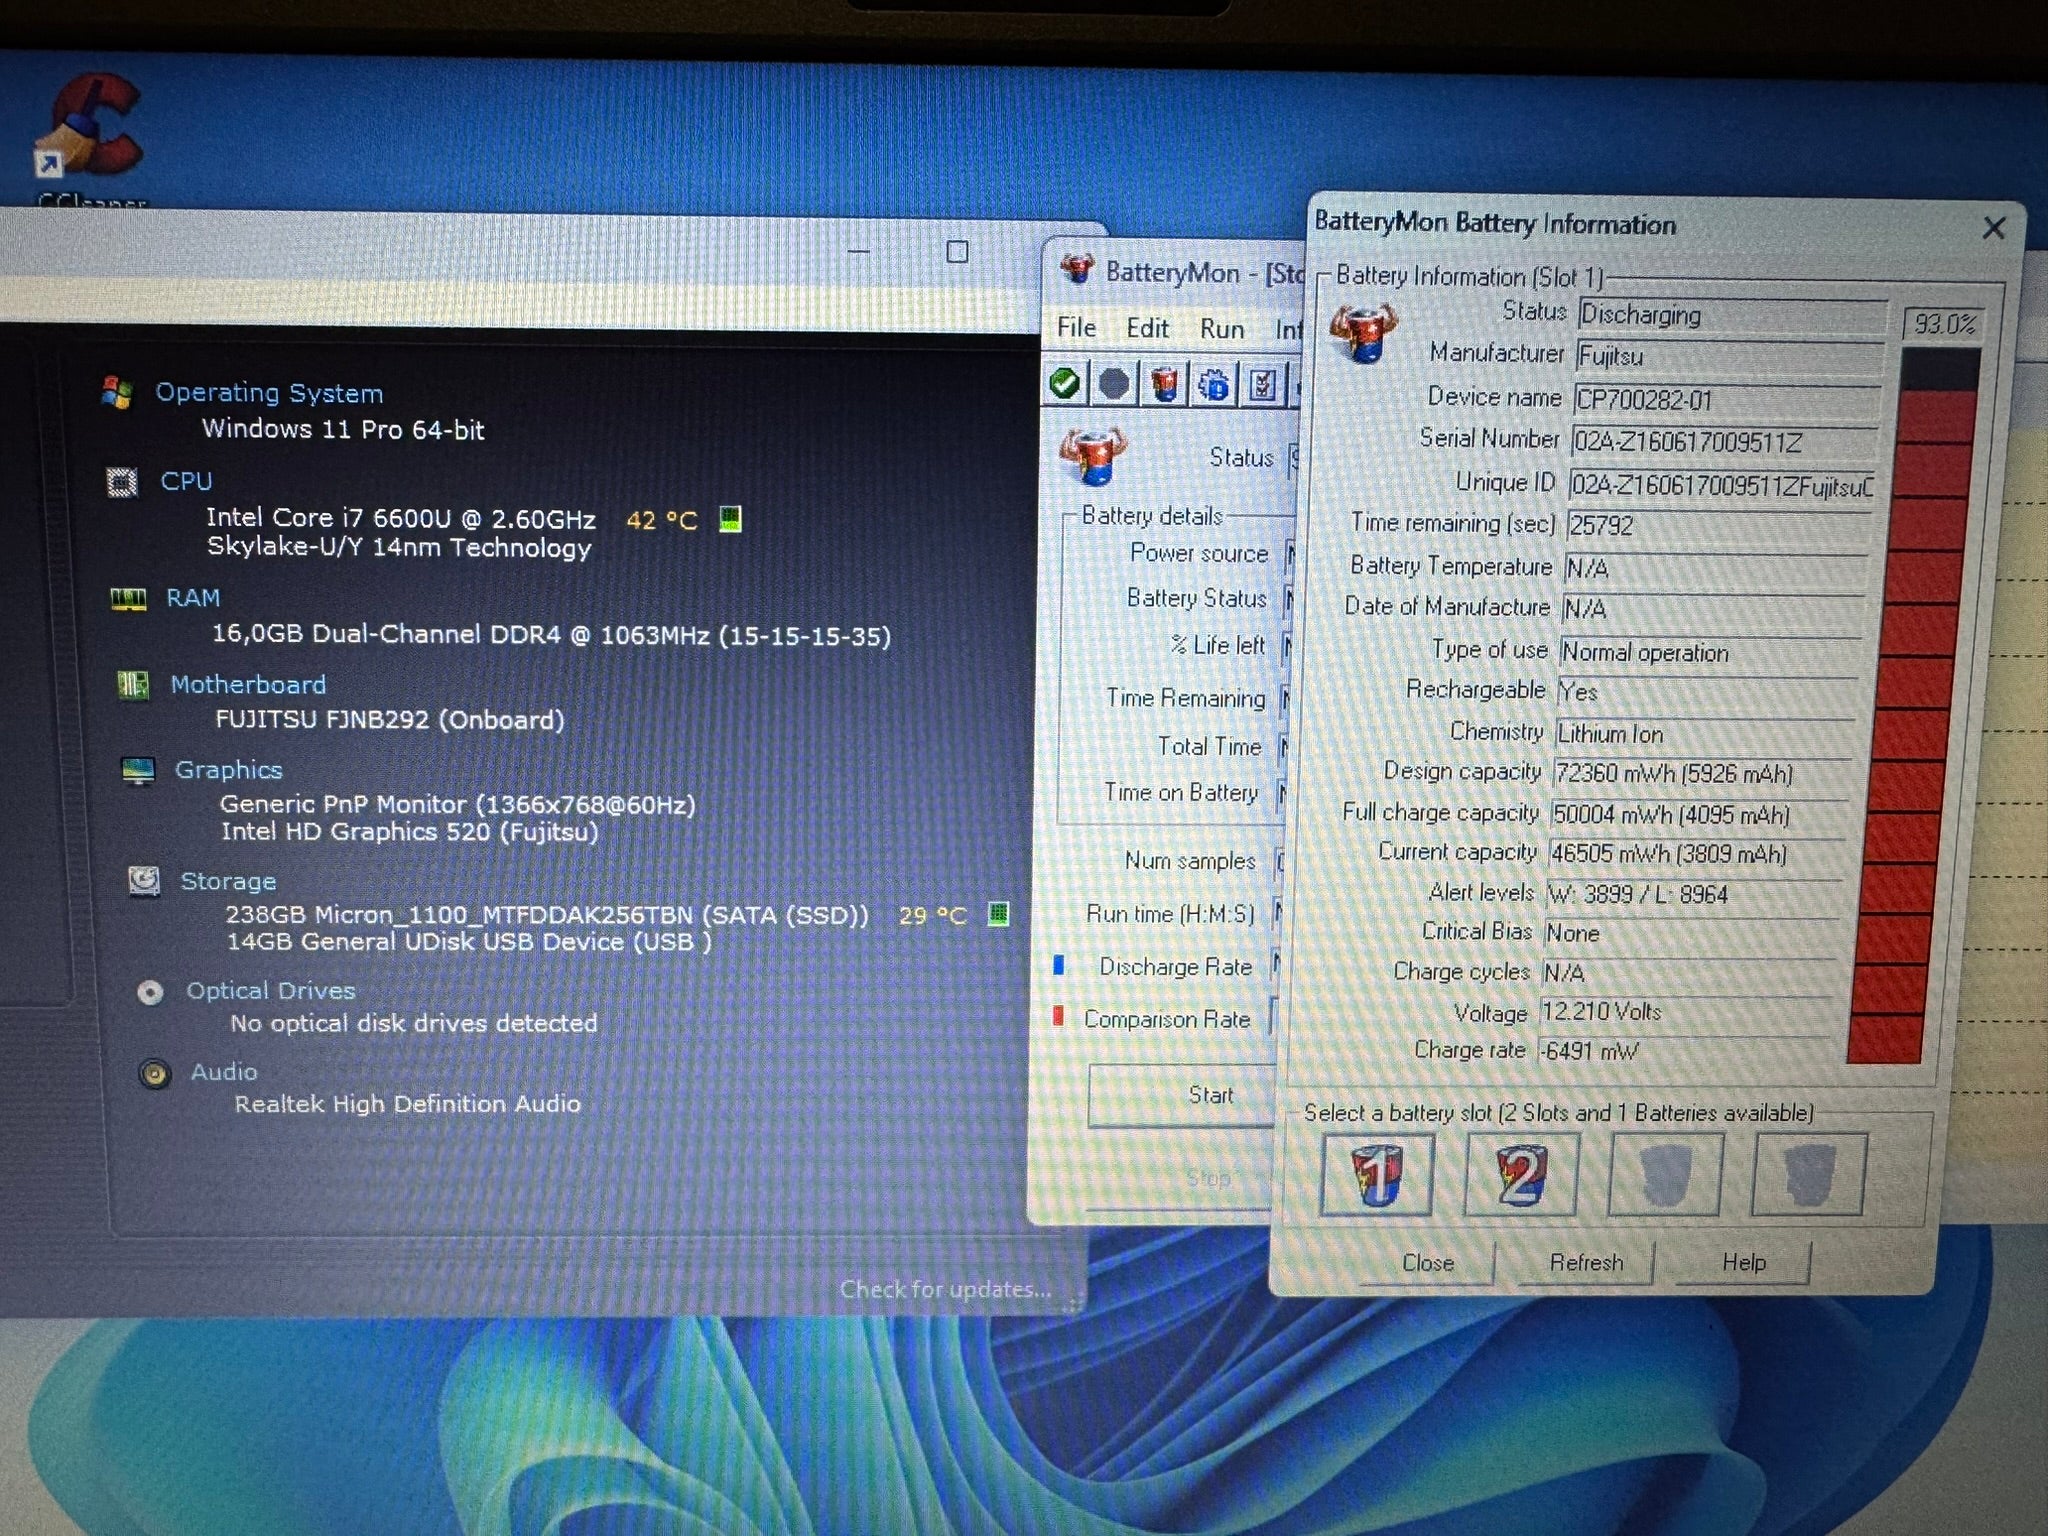Click the Manufacturer field showing Fujitsu
Image resolution: width=2048 pixels, height=1536 pixels.
1730,356
